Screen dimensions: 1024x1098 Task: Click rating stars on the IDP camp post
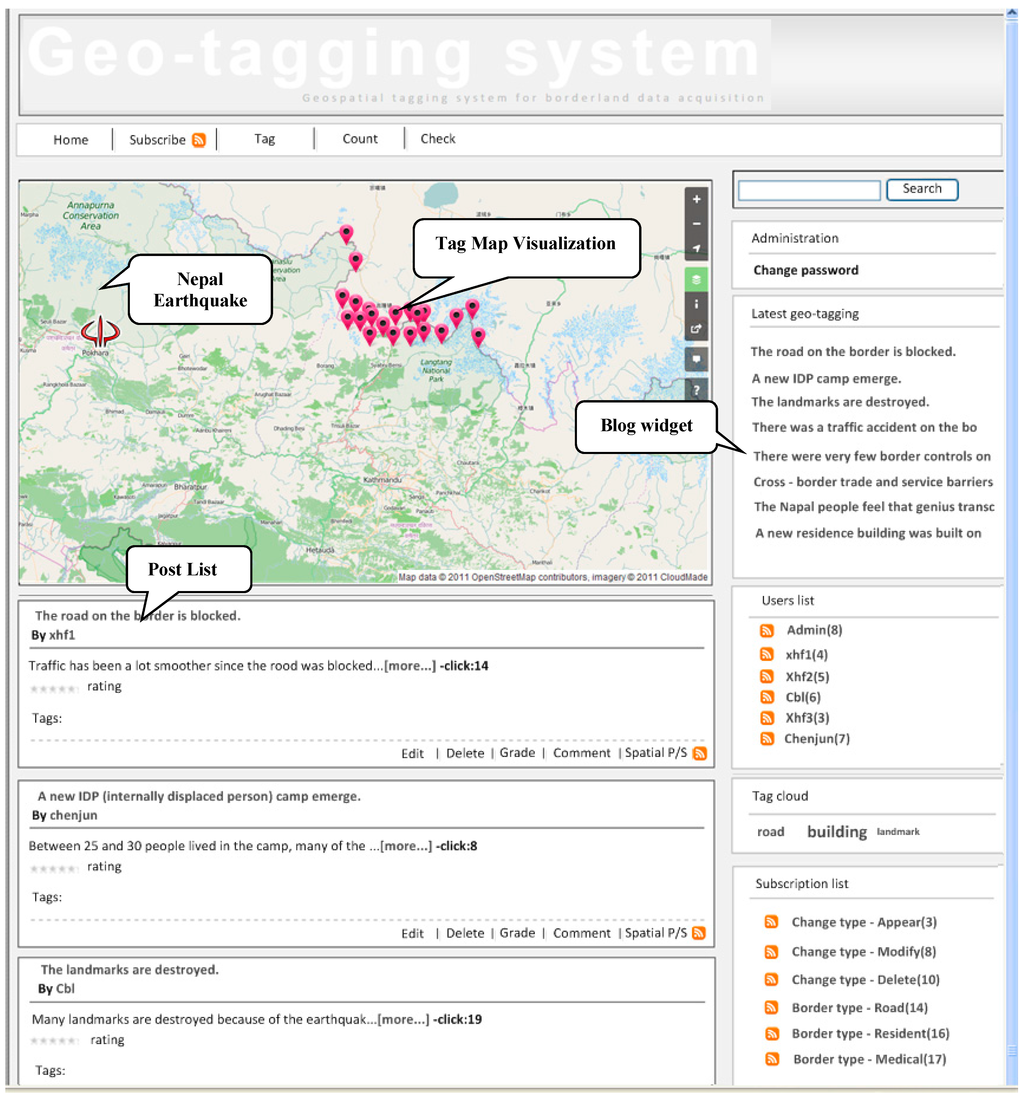pos(55,868)
